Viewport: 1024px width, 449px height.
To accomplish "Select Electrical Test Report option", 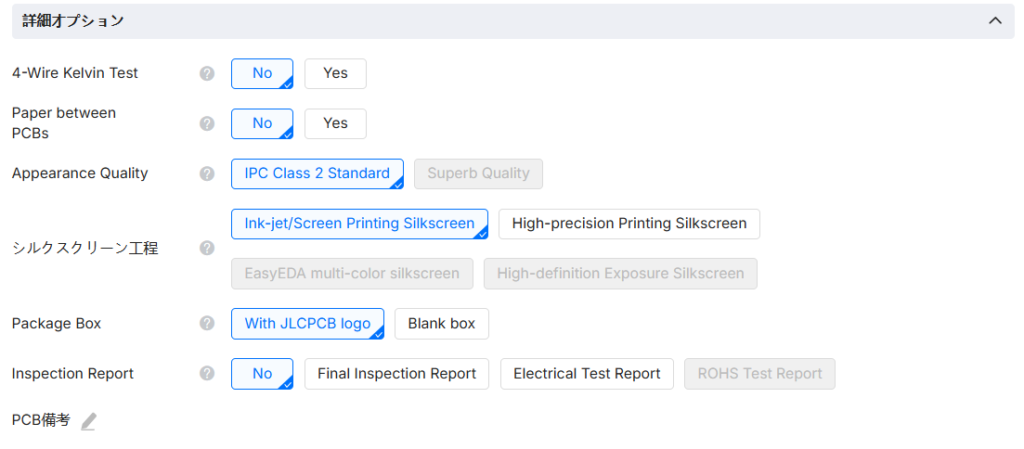I will pyautogui.click(x=587, y=373).
